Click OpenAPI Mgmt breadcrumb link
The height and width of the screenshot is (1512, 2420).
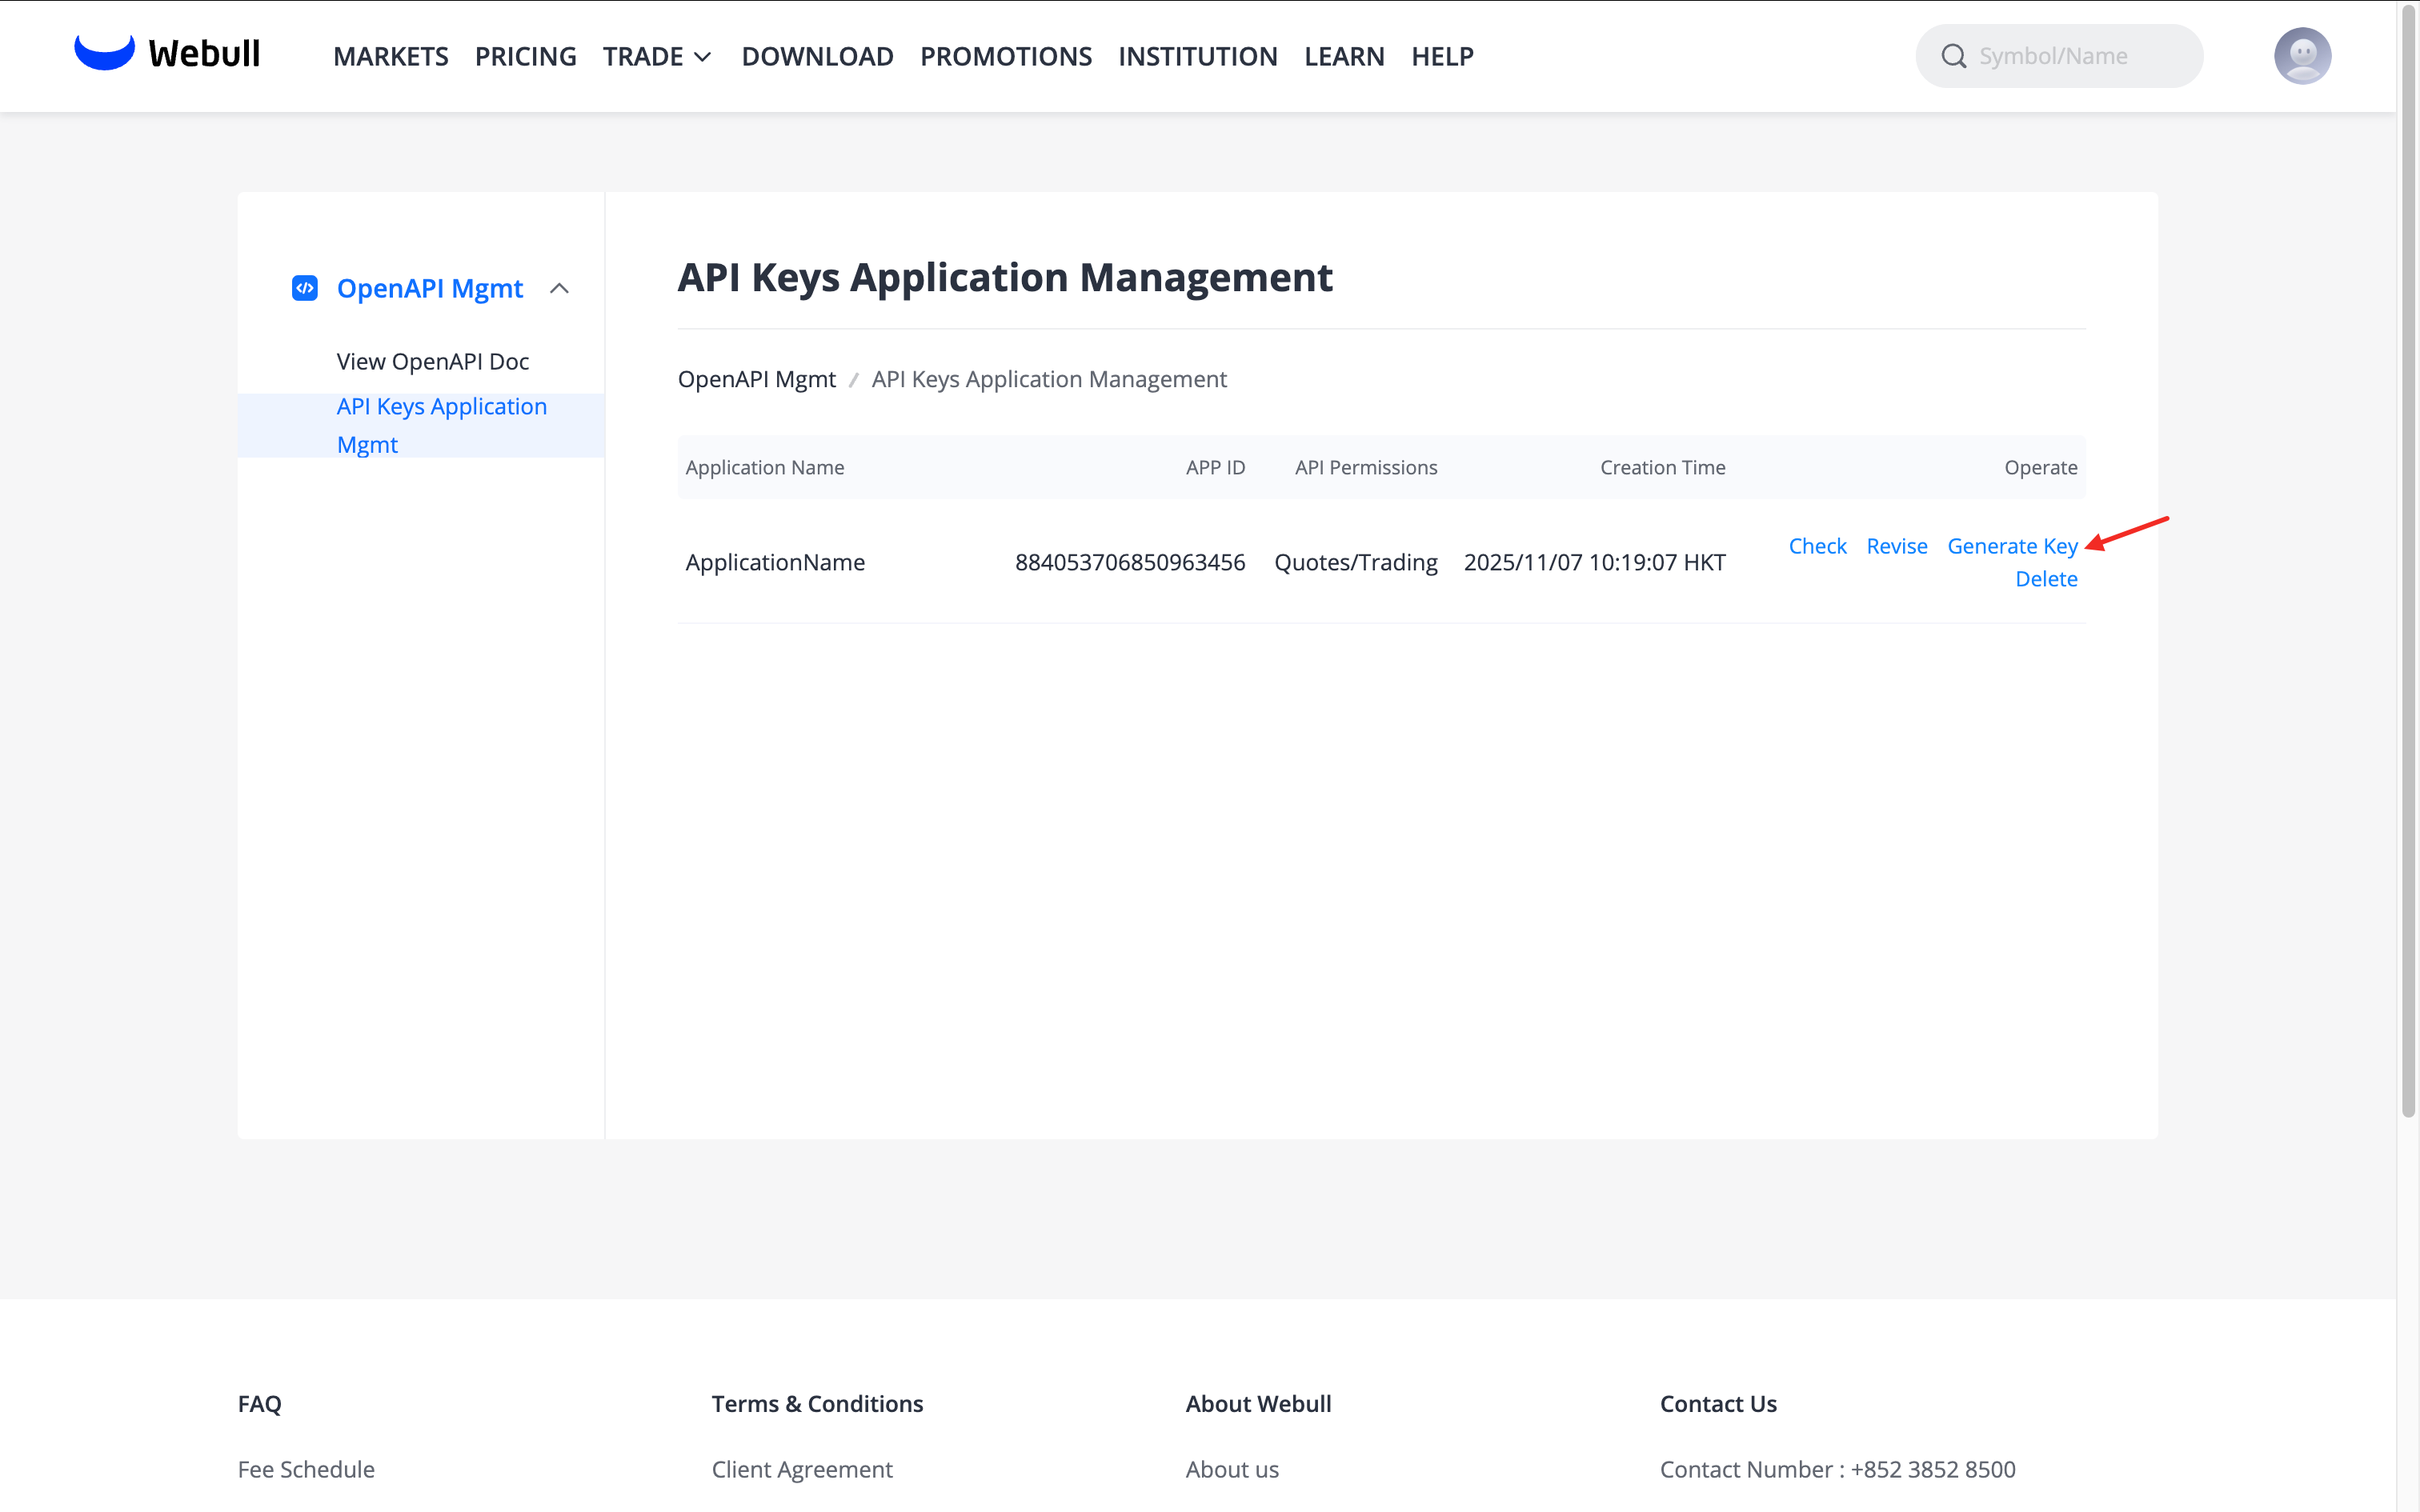pyautogui.click(x=756, y=379)
